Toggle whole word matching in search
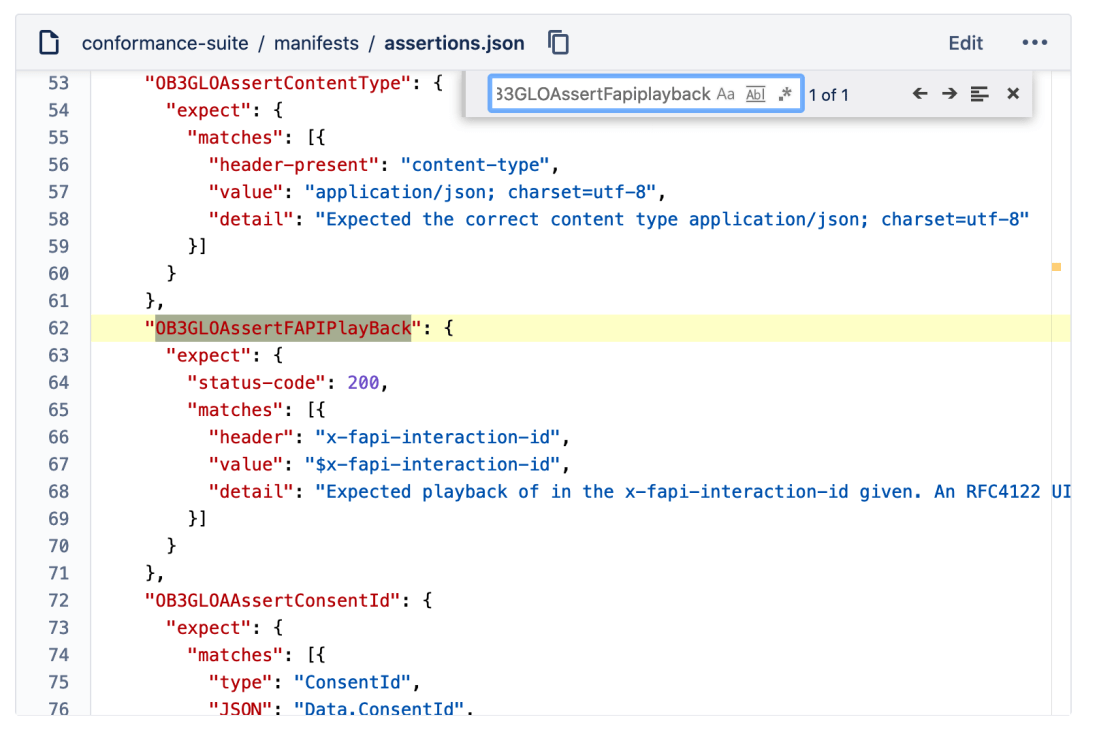Image resolution: width=1099 pixels, height=749 pixels. 756,94
